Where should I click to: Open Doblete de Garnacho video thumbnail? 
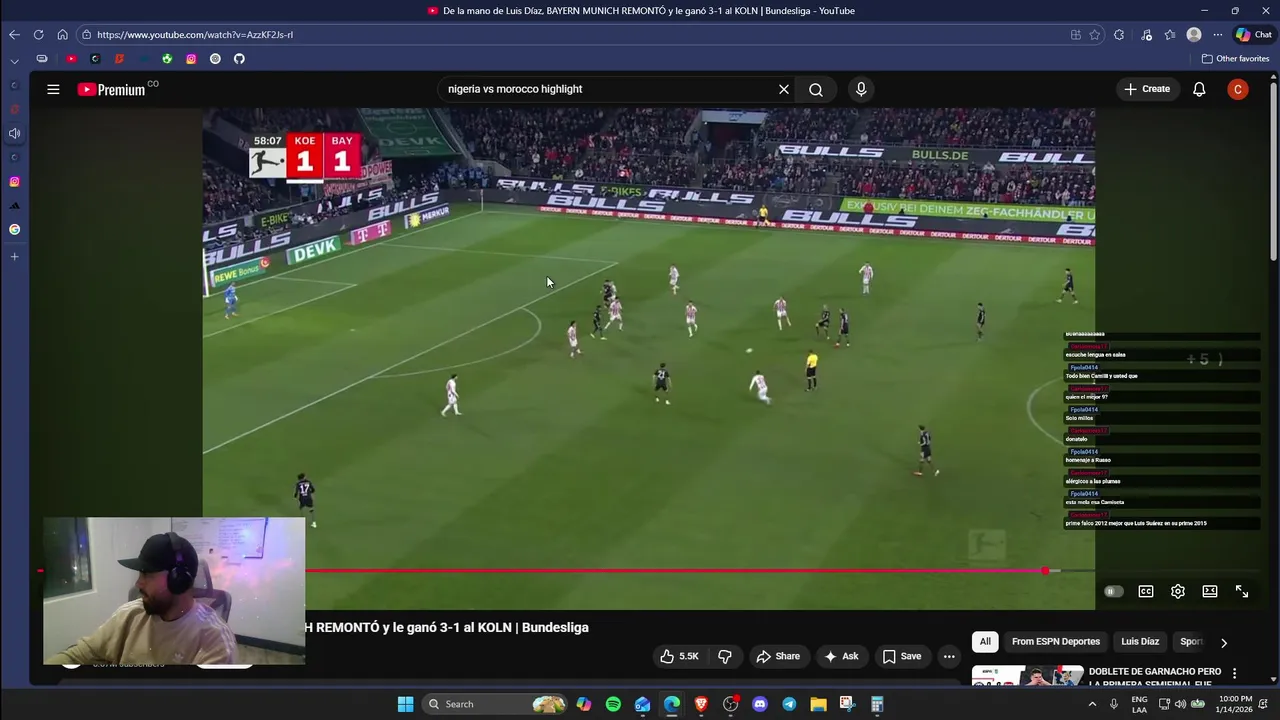(x=1028, y=676)
